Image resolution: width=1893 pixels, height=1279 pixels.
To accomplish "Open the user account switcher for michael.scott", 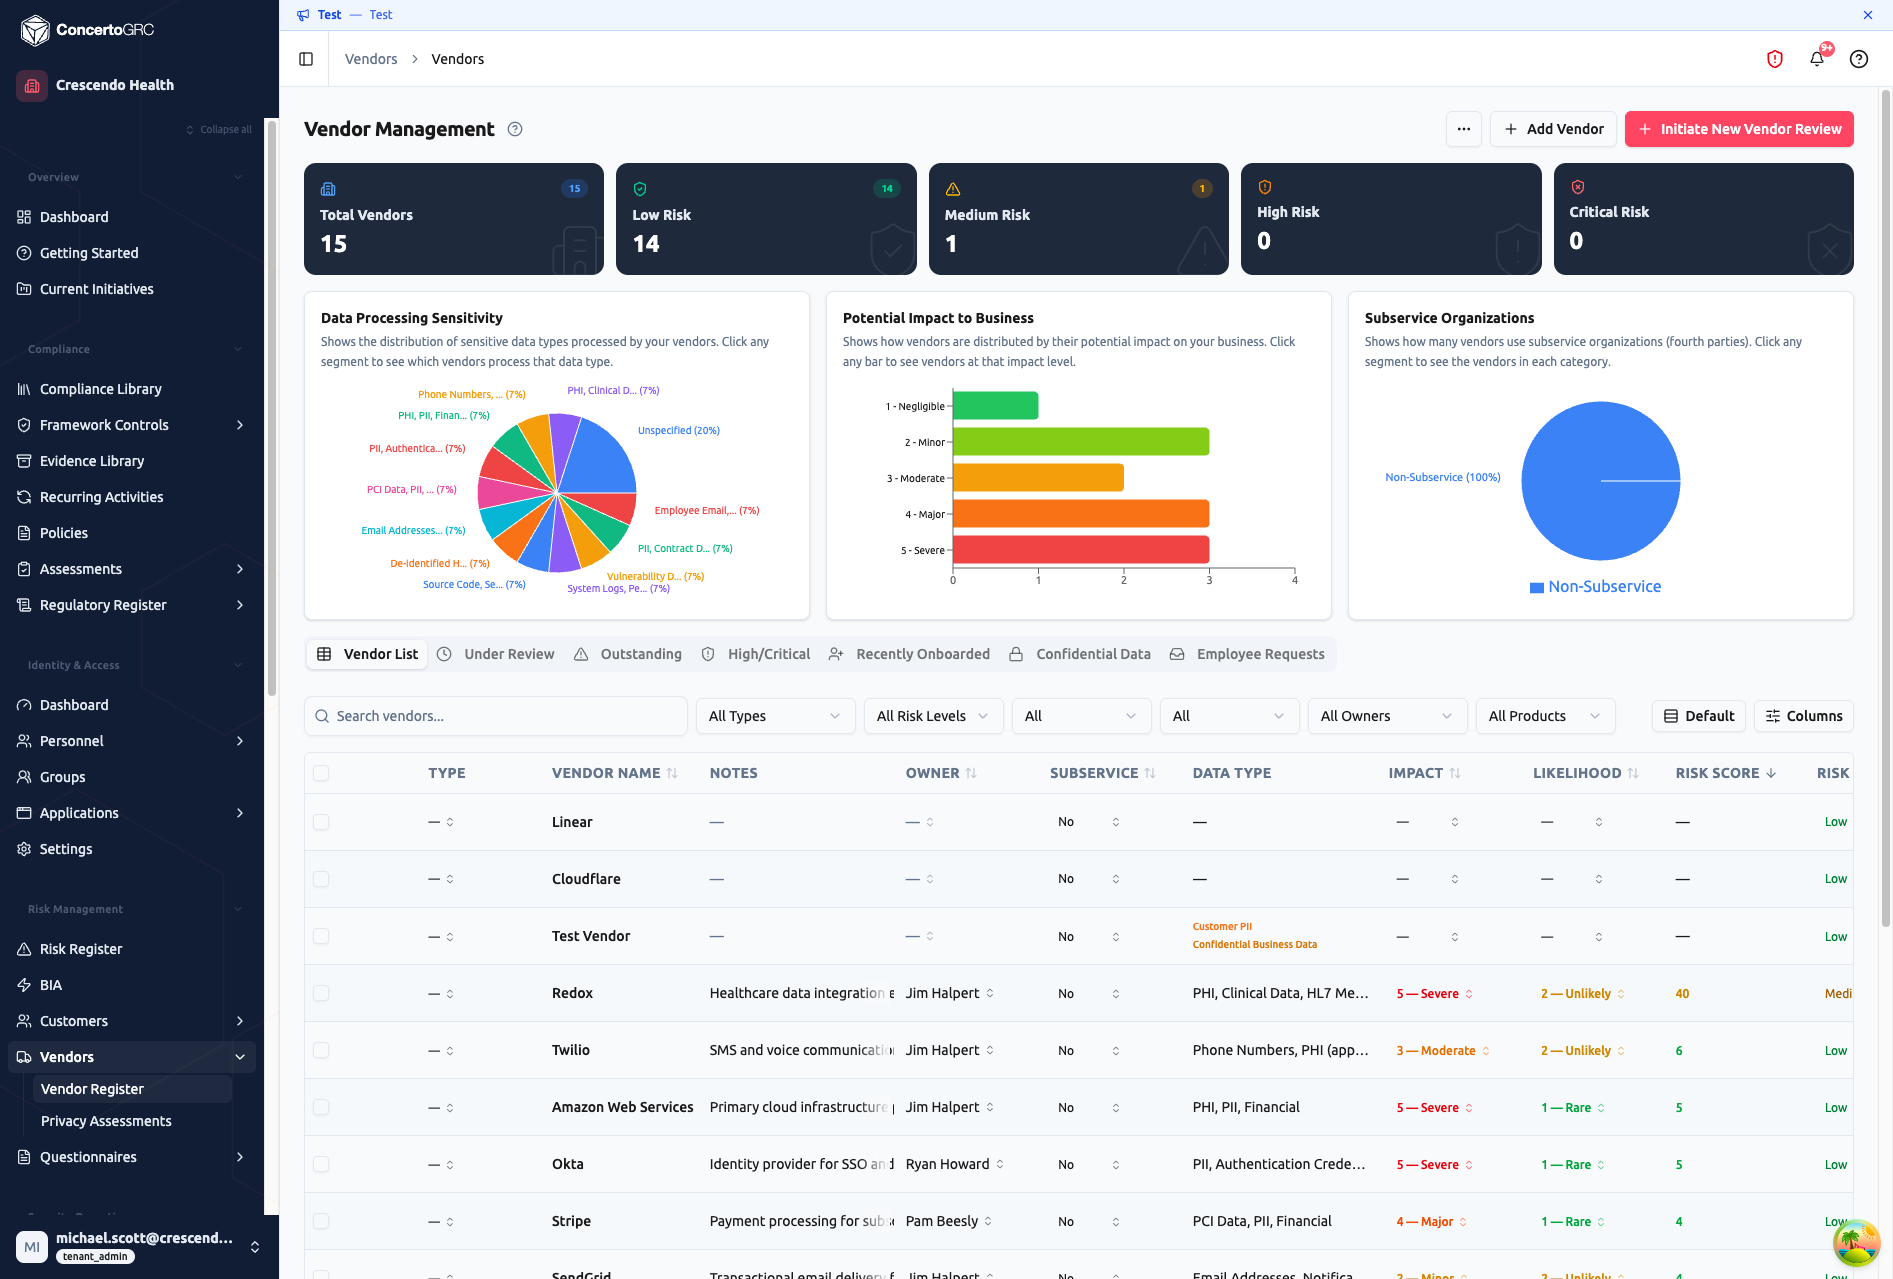I will 255,1246.
